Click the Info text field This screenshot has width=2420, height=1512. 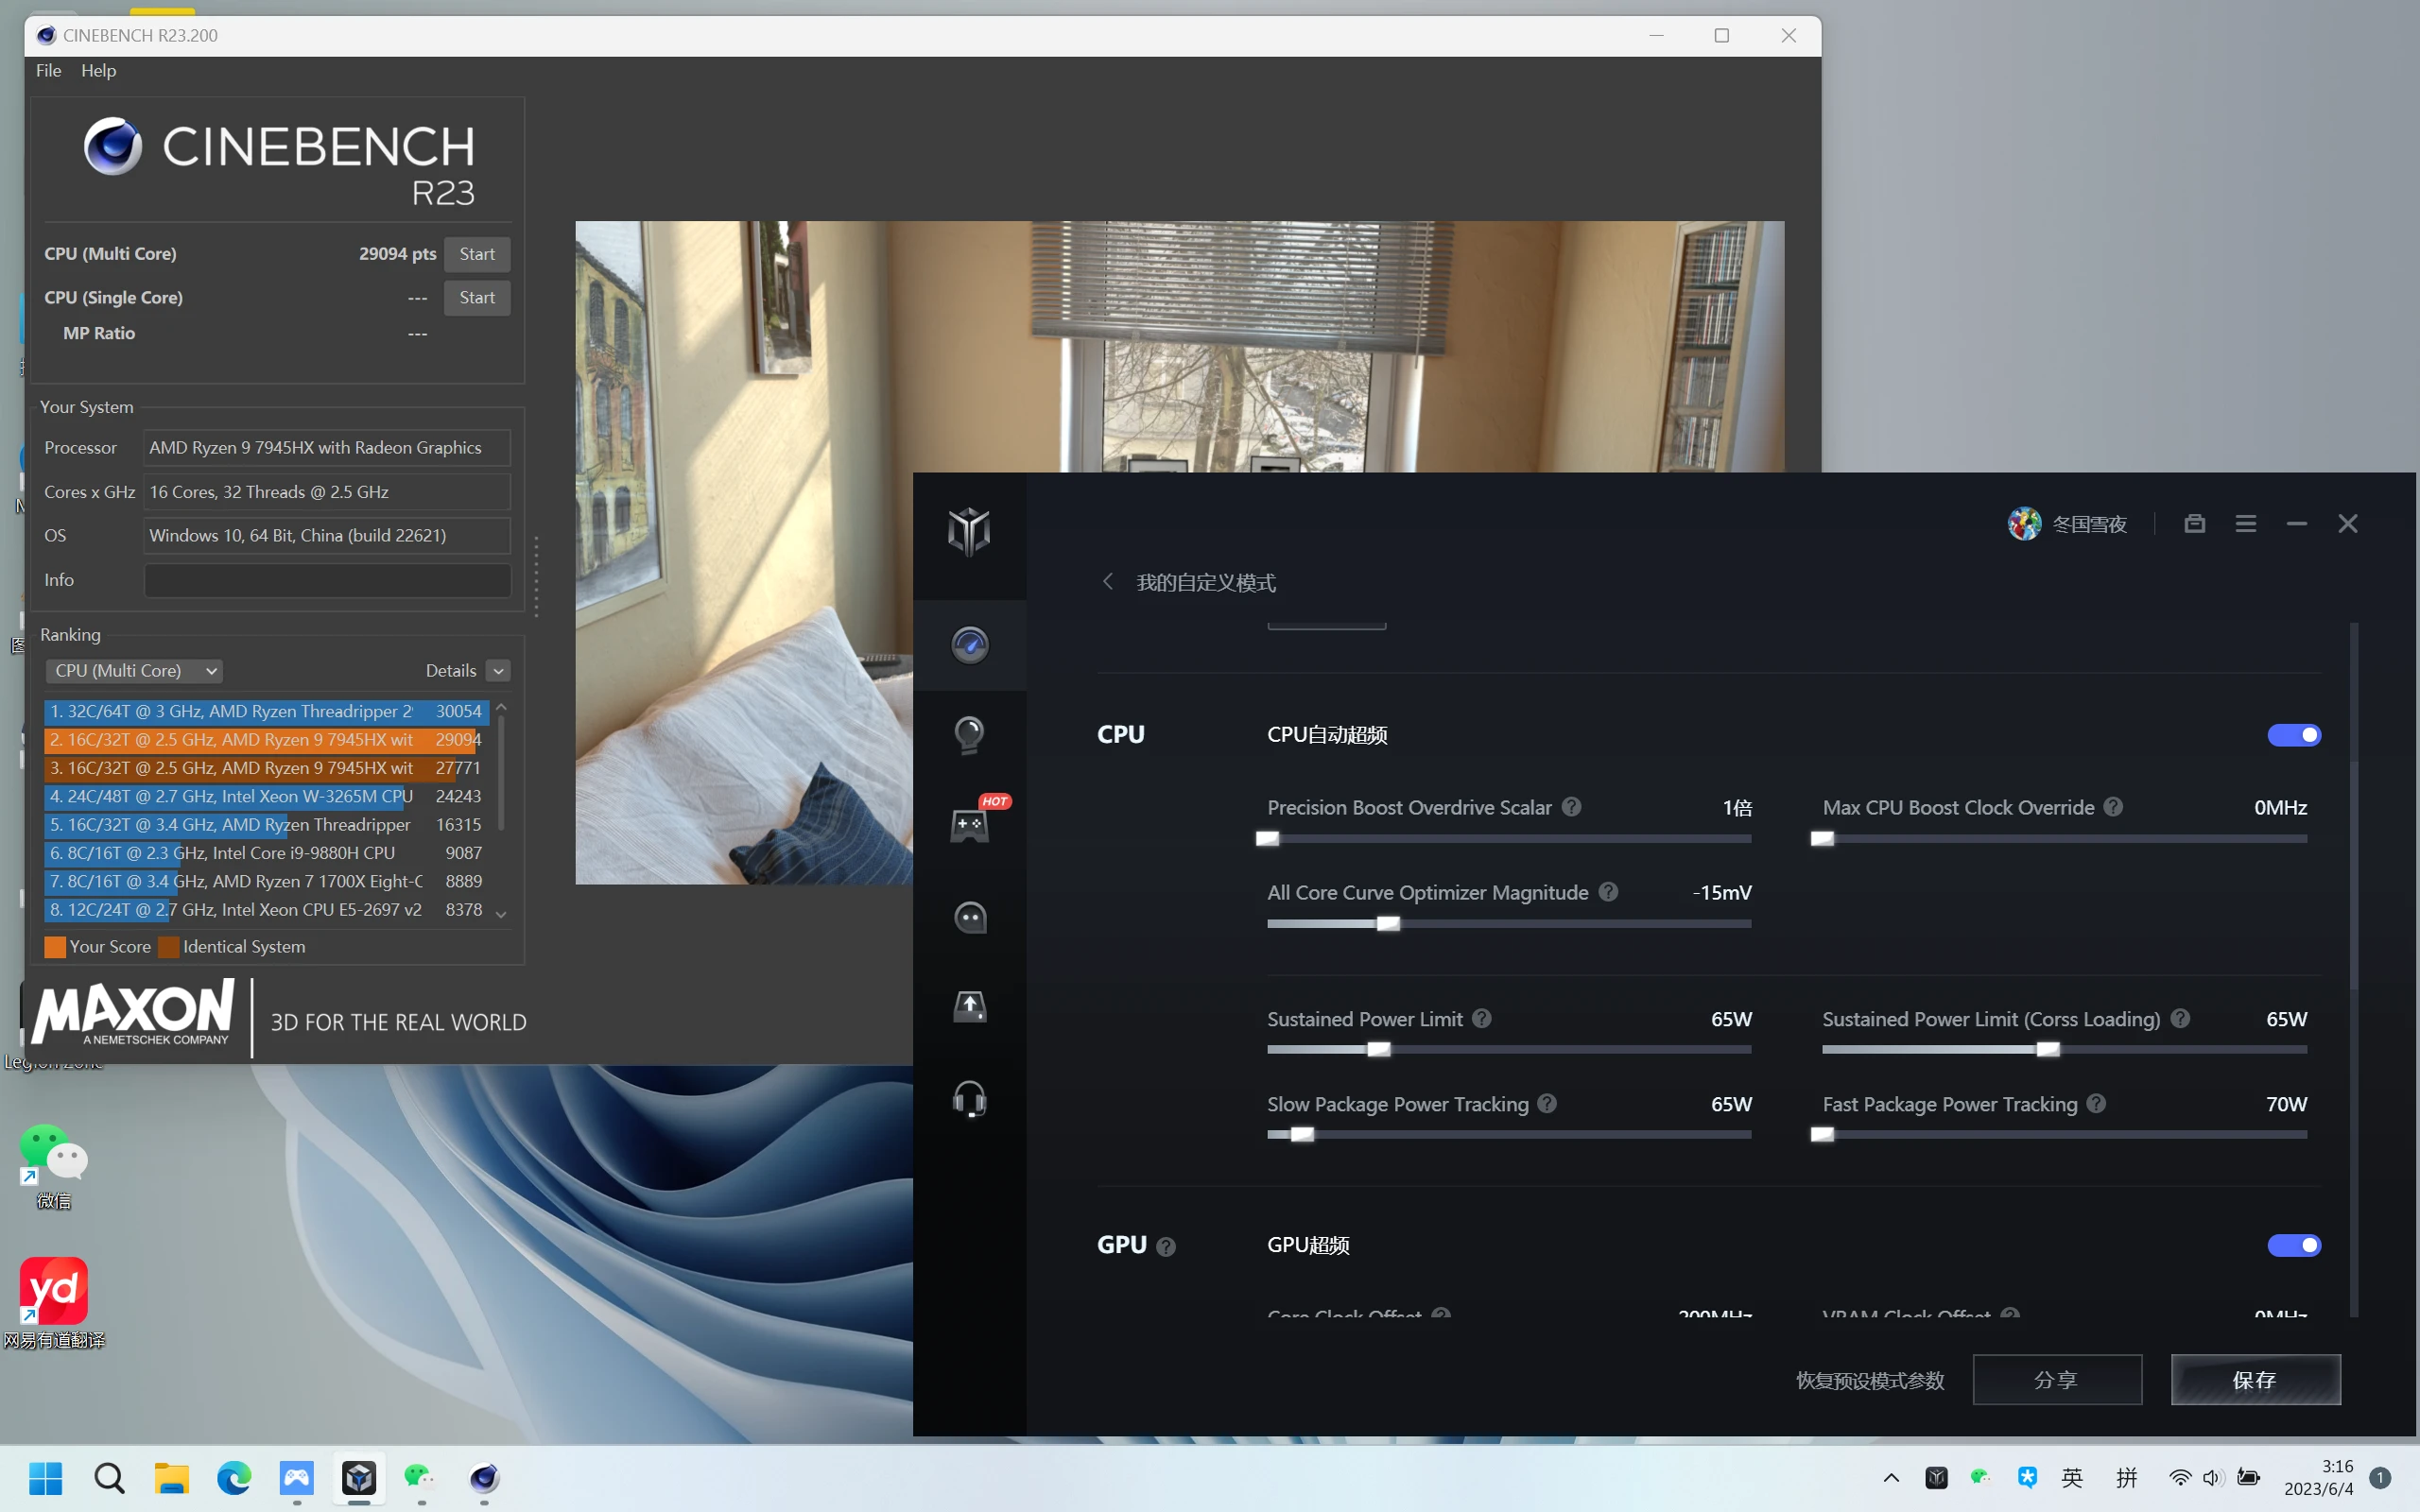[x=327, y=580]
